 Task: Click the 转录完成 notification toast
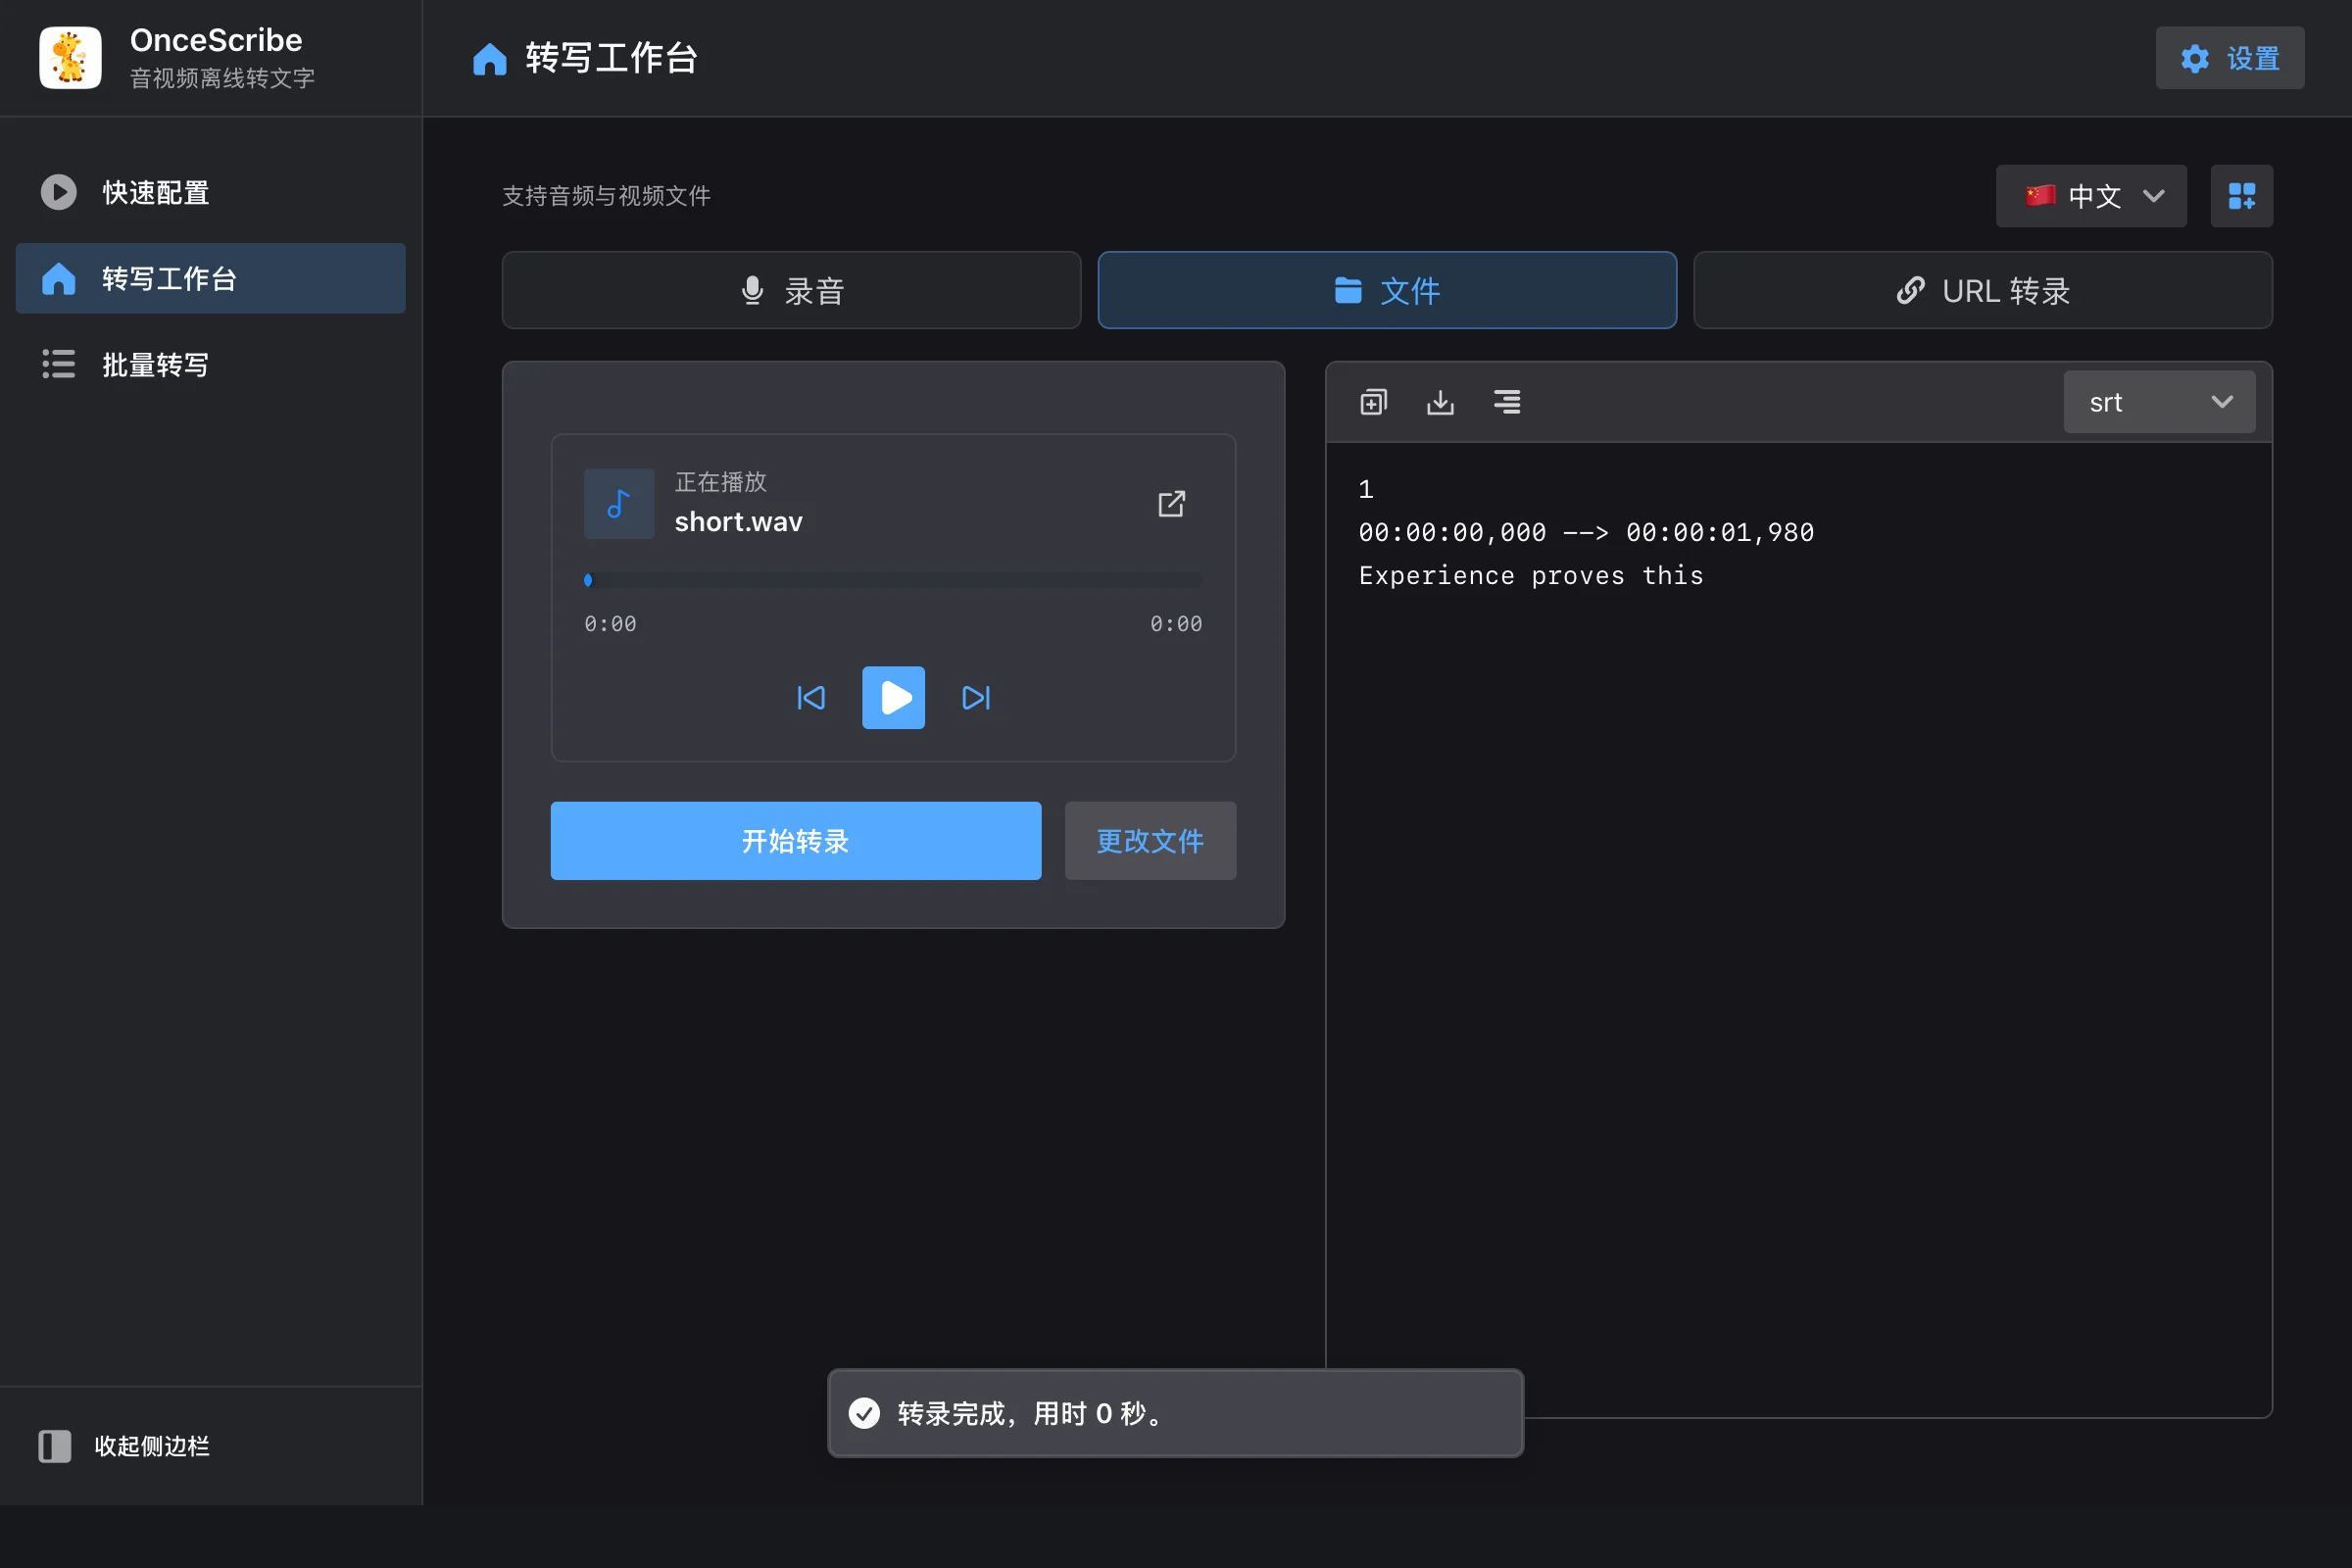(1175, 1413)
